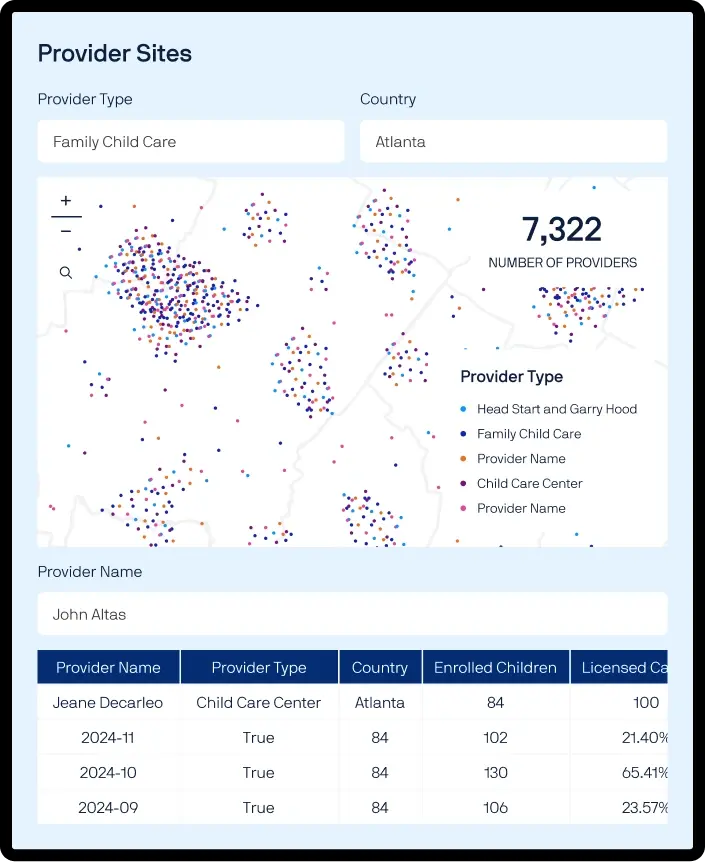The height and width of the screenshot is (862, 705).
Task: Select the Jeane Decarleo table row
Action: pos(352,702)
